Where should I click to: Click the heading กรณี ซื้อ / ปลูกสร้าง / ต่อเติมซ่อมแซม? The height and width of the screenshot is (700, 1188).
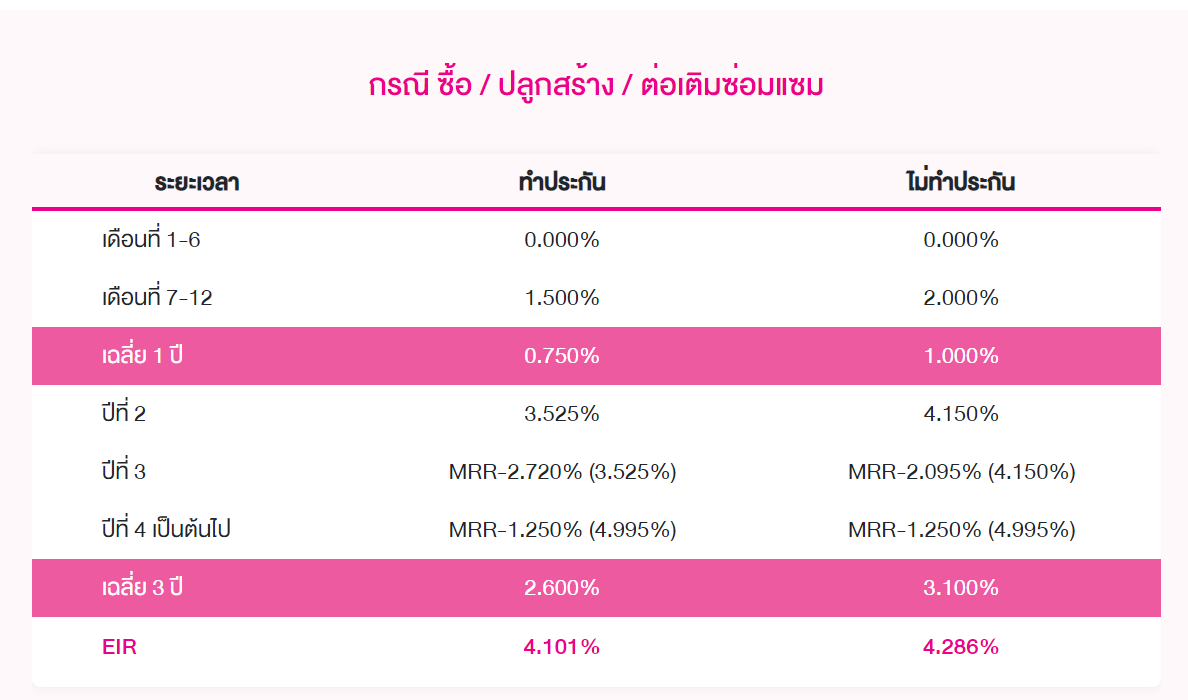pyautogui.click(x=596, y=86)
